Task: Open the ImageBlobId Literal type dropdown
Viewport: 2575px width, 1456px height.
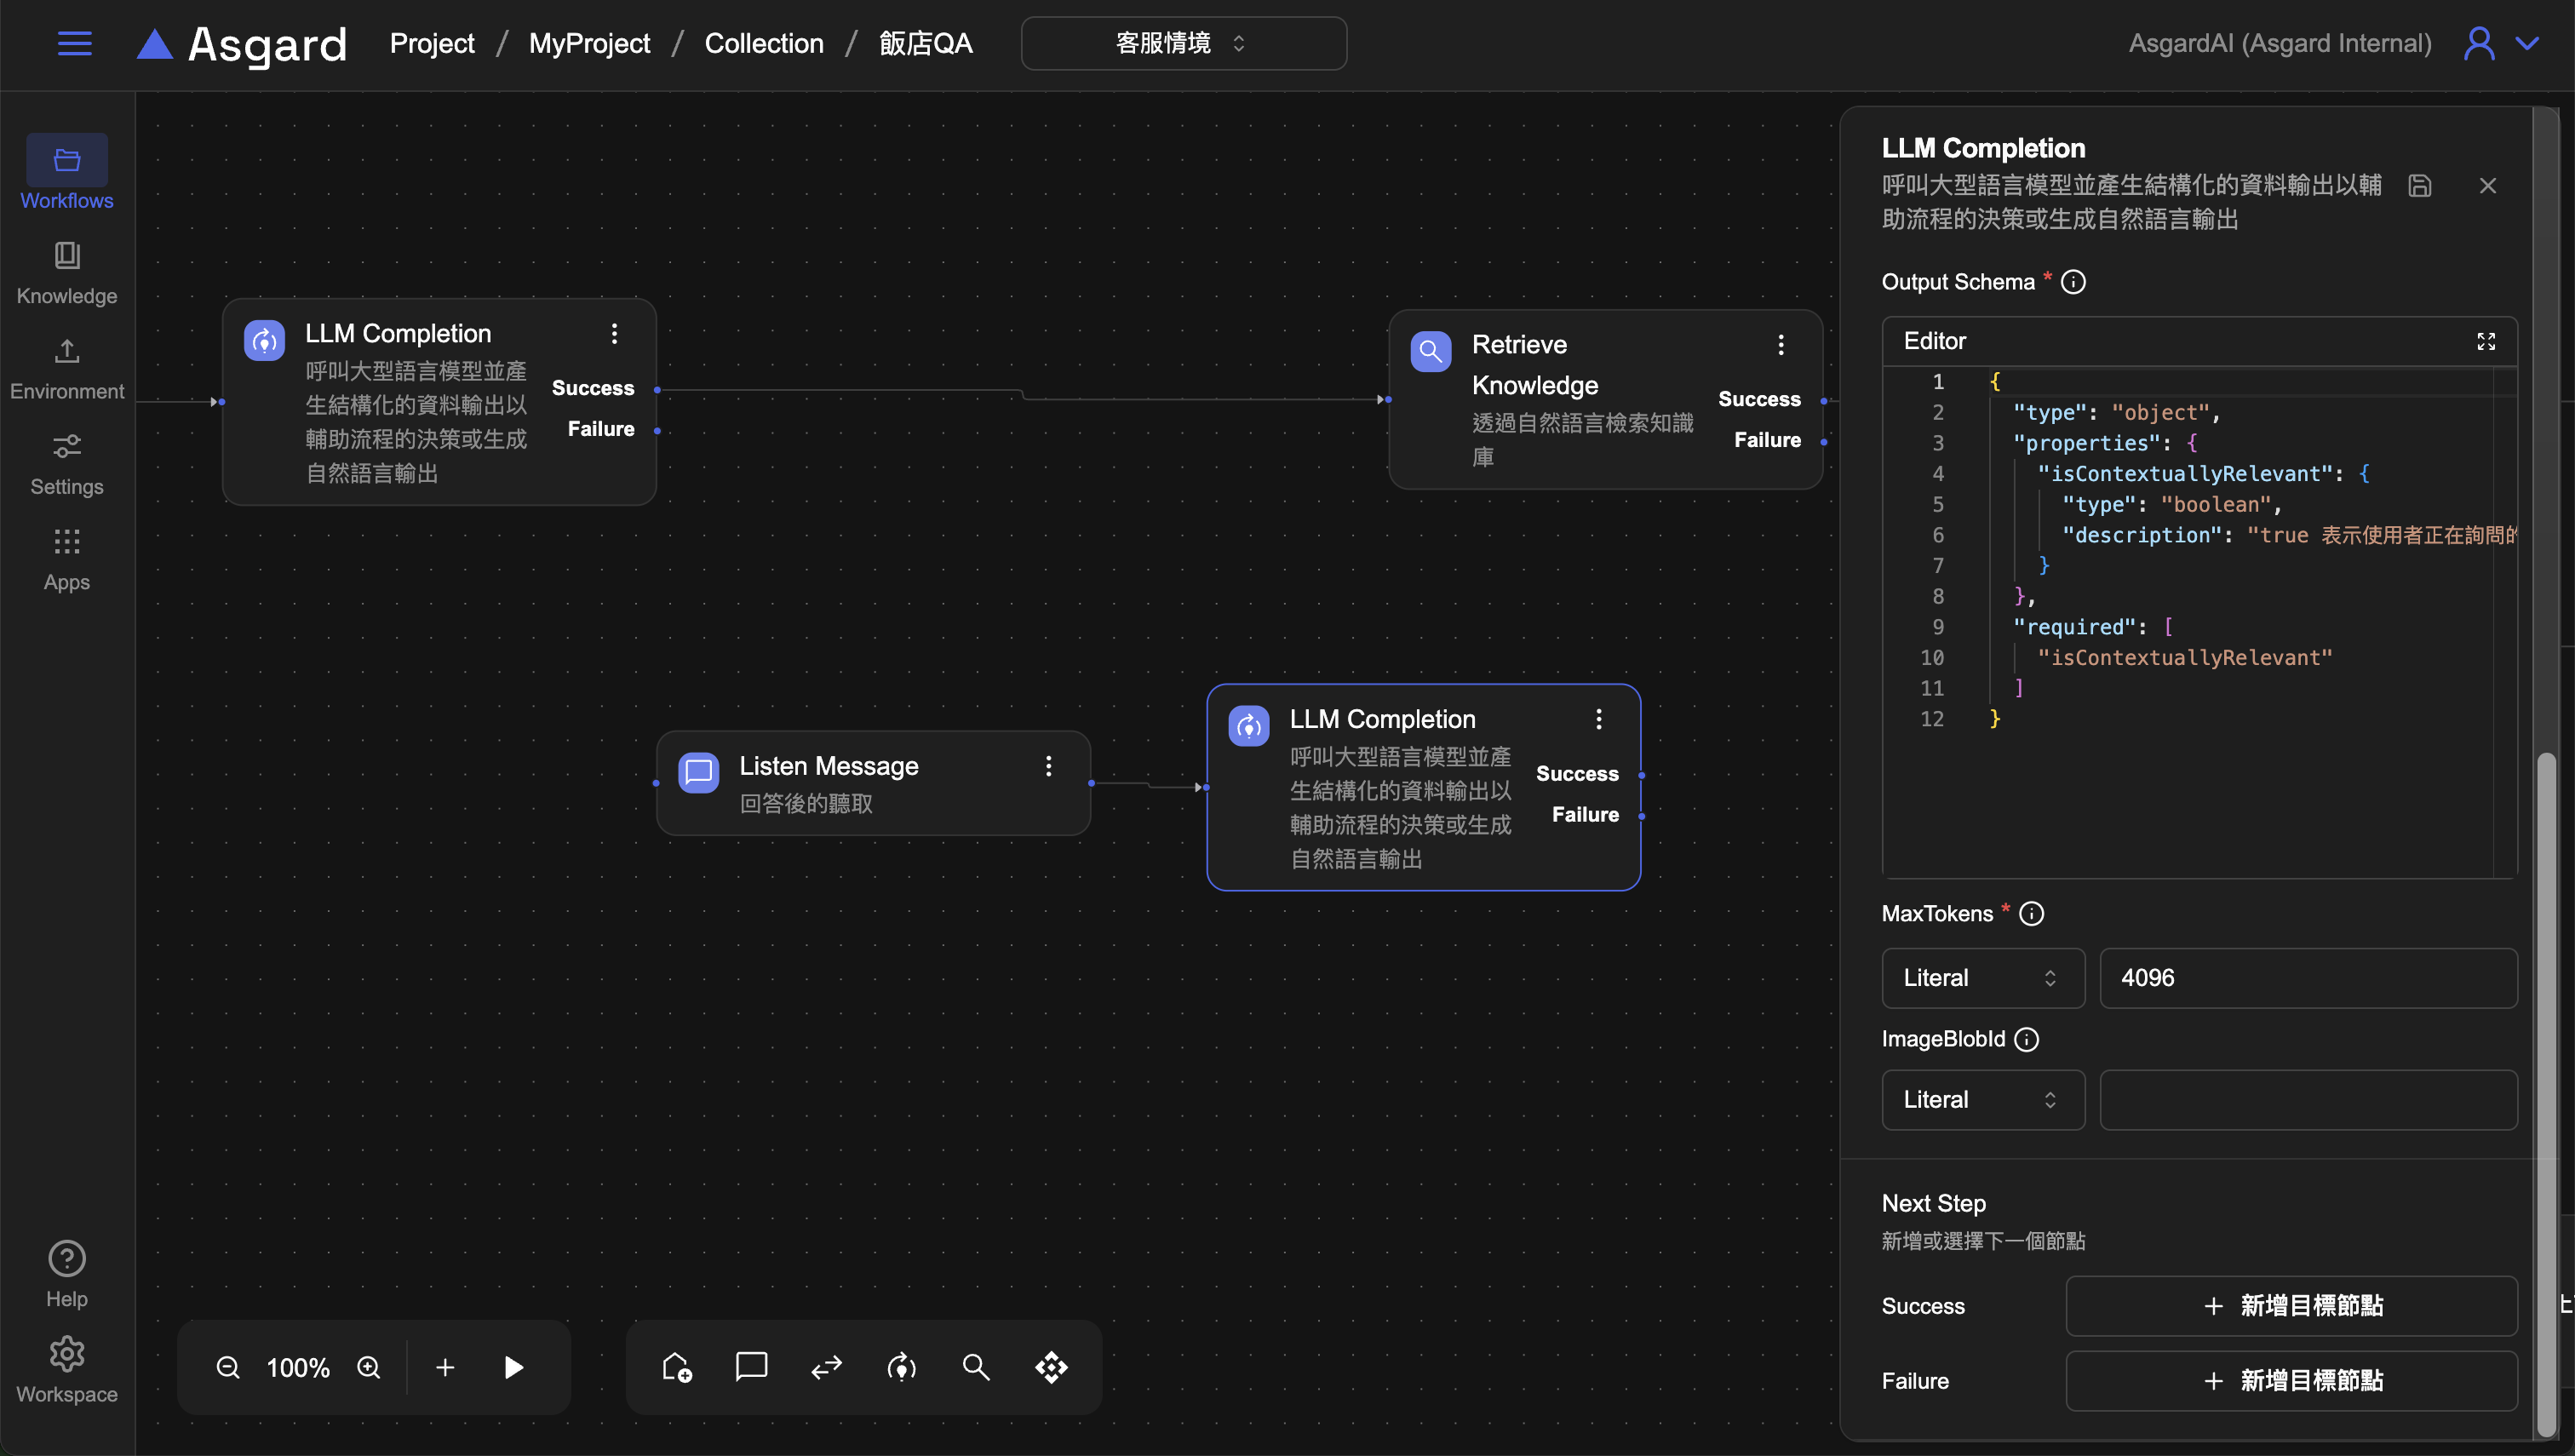Action: click(1982, 1099)
